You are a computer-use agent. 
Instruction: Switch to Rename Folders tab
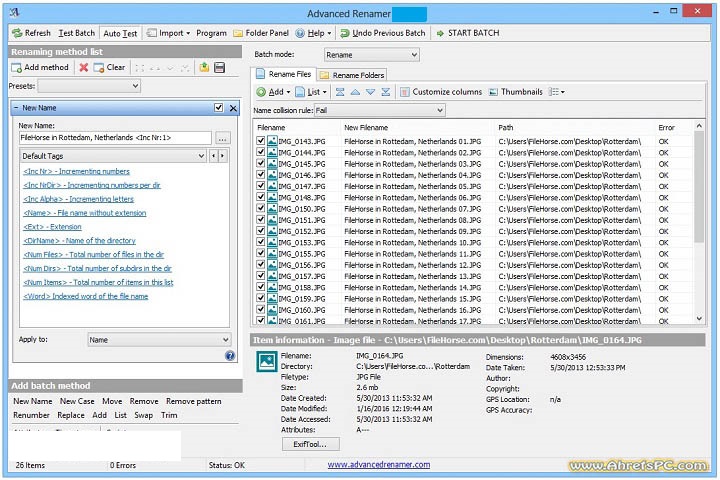(352, 75)
